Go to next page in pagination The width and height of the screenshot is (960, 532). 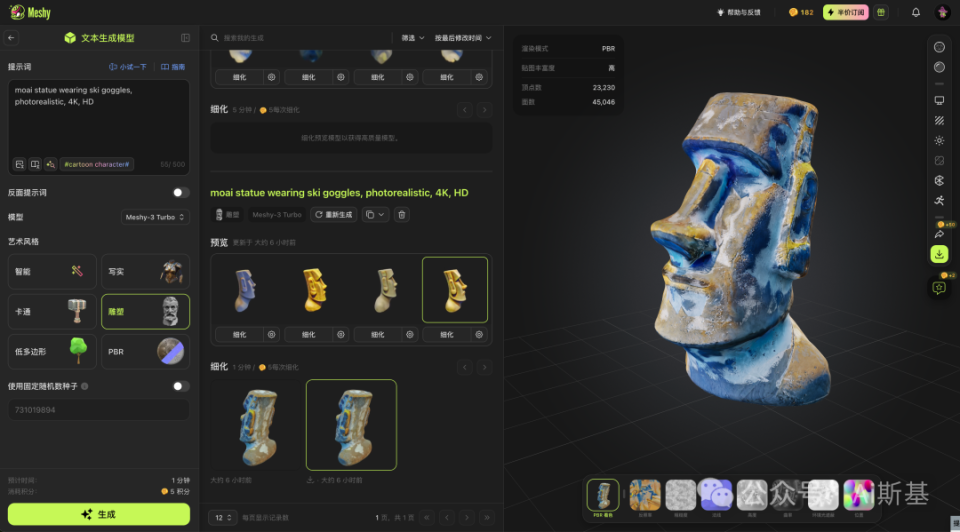pyautogui.click(x=467, y=517)
